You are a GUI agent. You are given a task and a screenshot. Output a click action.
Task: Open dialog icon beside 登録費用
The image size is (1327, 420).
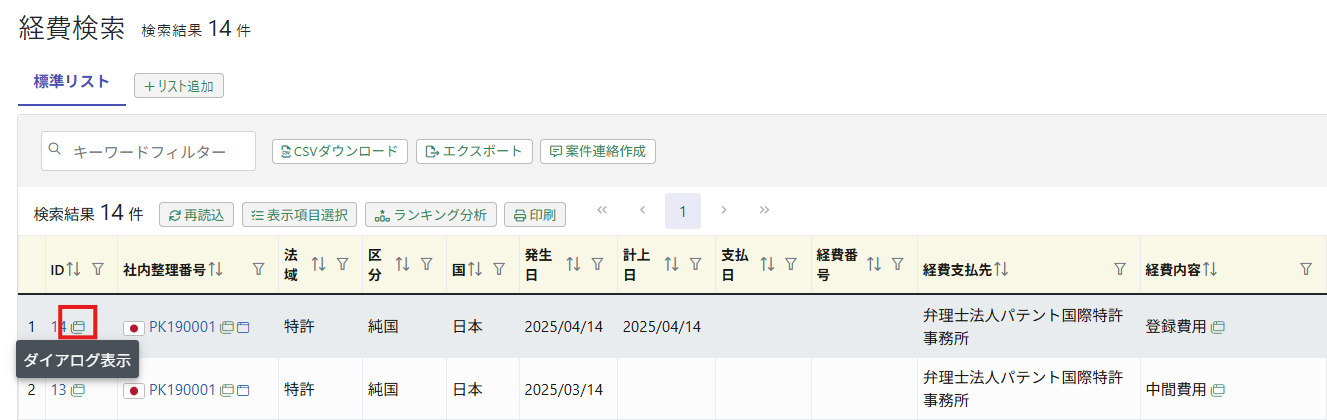click(x=1219, y=327)
